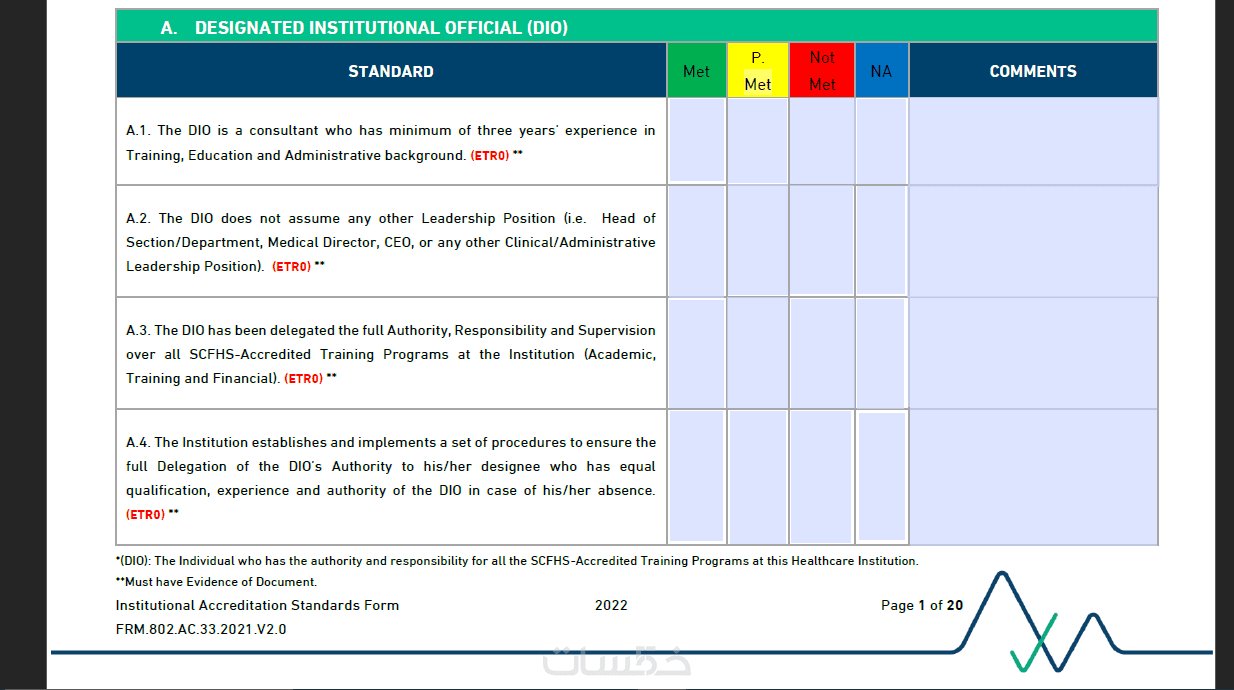Click the red Not Met column header
The width and height of the screenshot is (1234, 690).
[x=822, y=70]
